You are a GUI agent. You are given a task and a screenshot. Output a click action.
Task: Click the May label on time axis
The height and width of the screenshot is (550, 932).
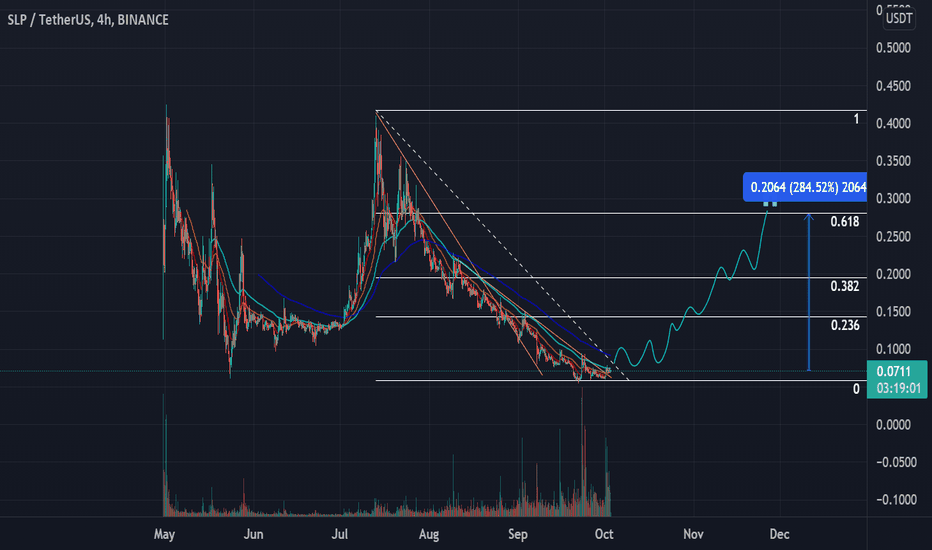pos(164,535)
